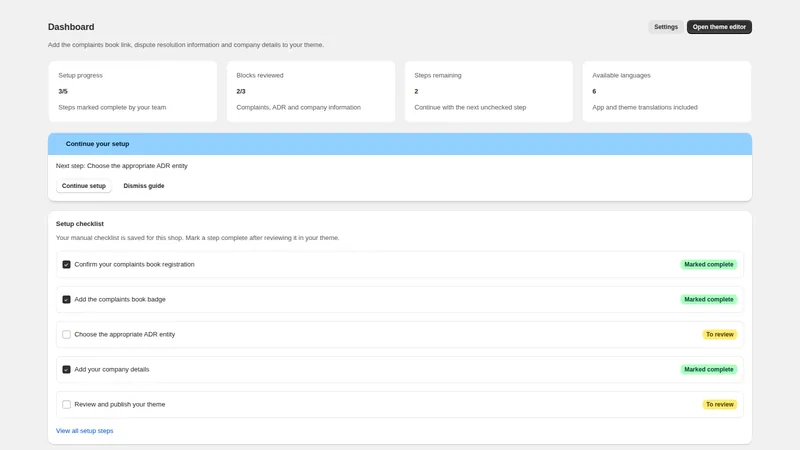Viewport: 800px width, 450px height.
Task: Open the View all setup steps link
Action: coord(85,431)
